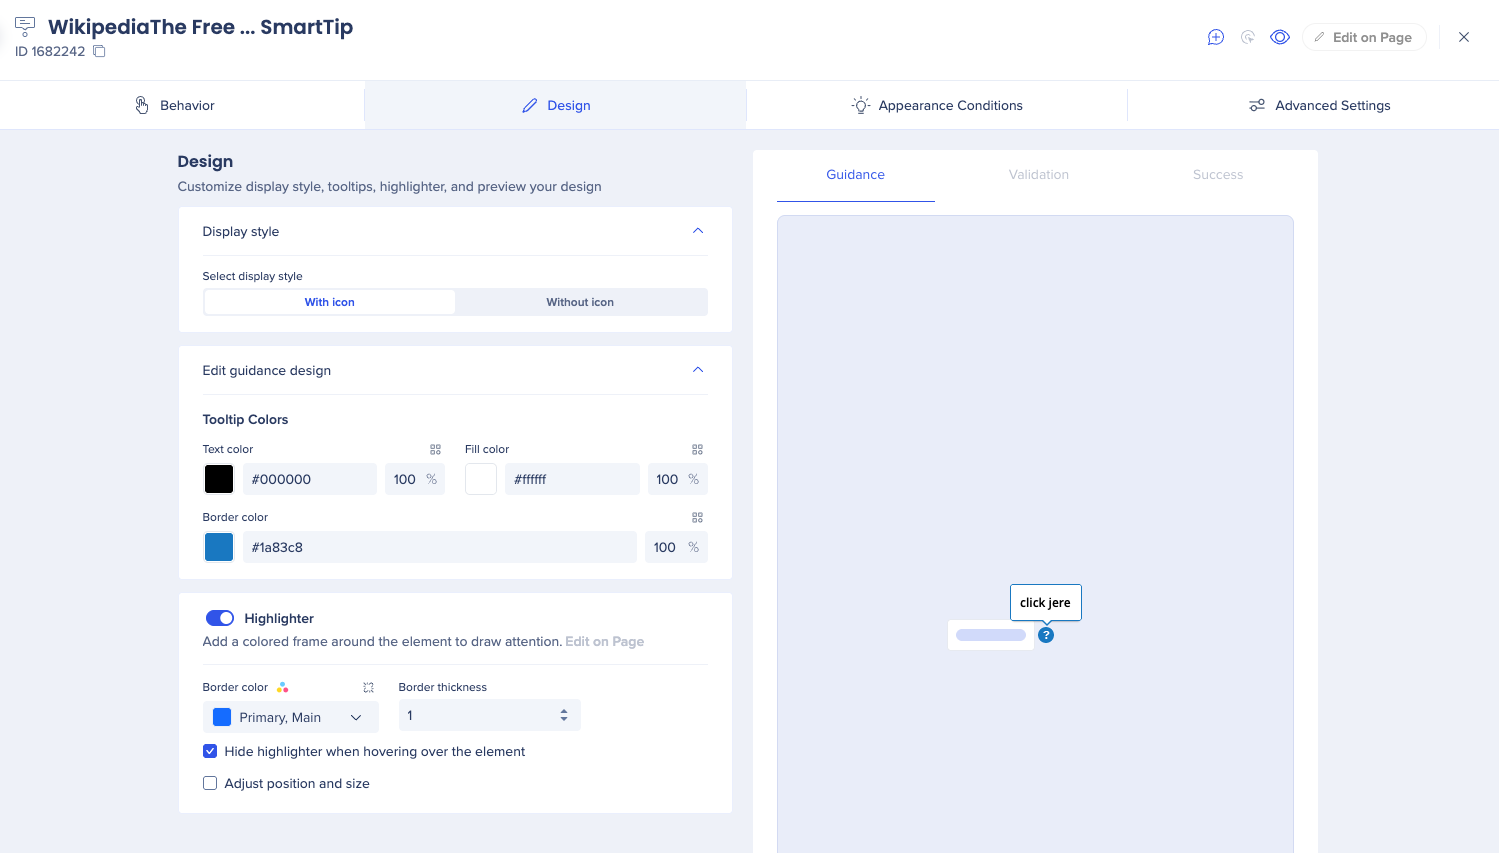
Task: Click the pencil icon on the Design tab
Action: [x=530, y=105]
